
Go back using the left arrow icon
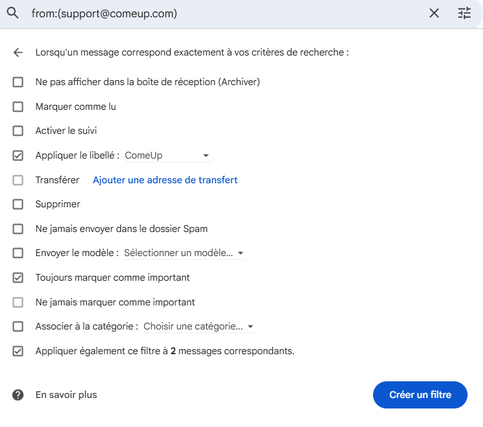(18, 52)
